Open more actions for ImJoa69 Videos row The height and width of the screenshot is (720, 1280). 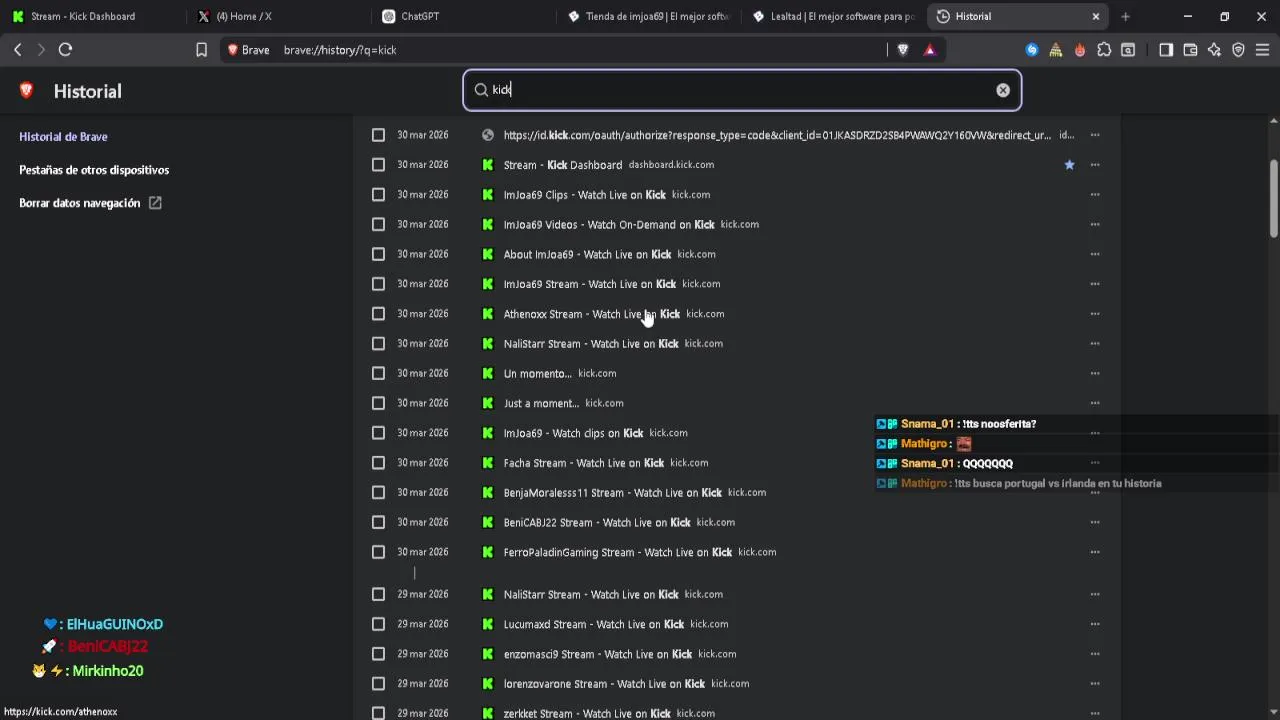coord(1095,224)
